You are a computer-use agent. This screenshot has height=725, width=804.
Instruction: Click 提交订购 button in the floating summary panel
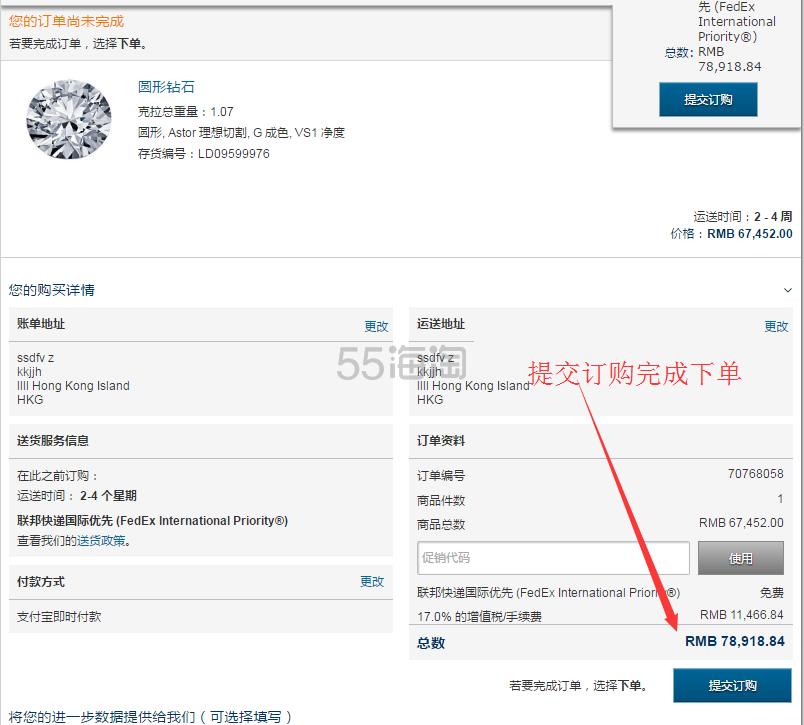click(x=708, y=100)
